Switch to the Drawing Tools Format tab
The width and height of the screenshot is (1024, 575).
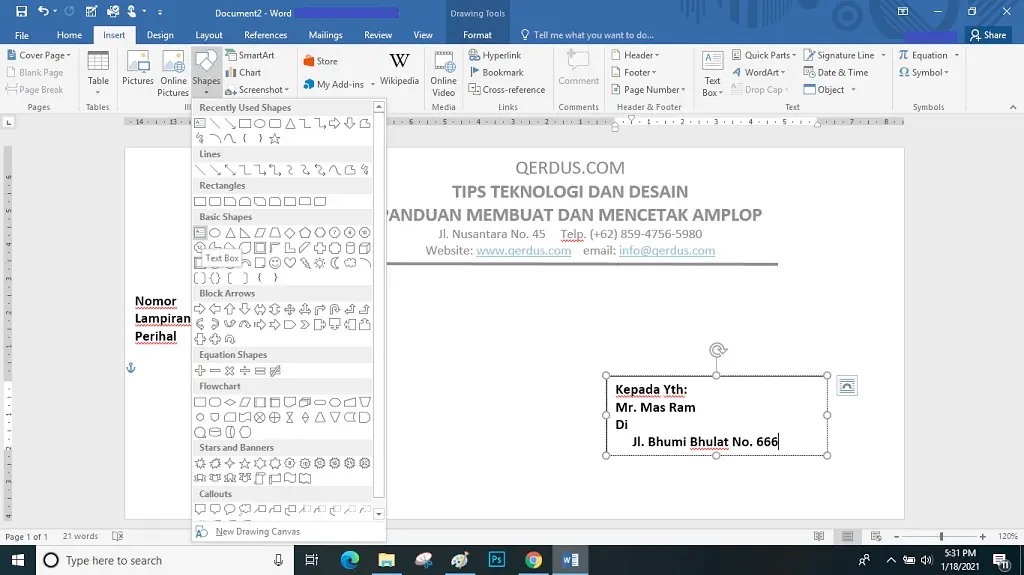click(x=477, y=35)
